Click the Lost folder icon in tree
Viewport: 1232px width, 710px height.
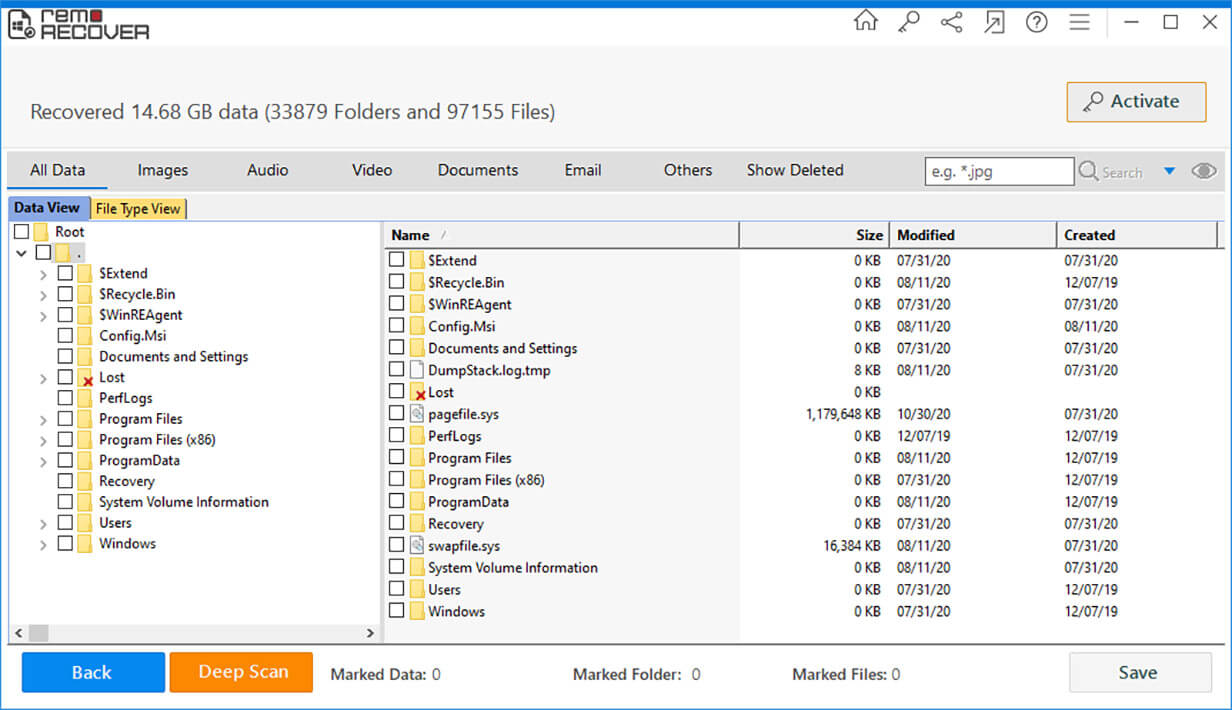(85, 377)
